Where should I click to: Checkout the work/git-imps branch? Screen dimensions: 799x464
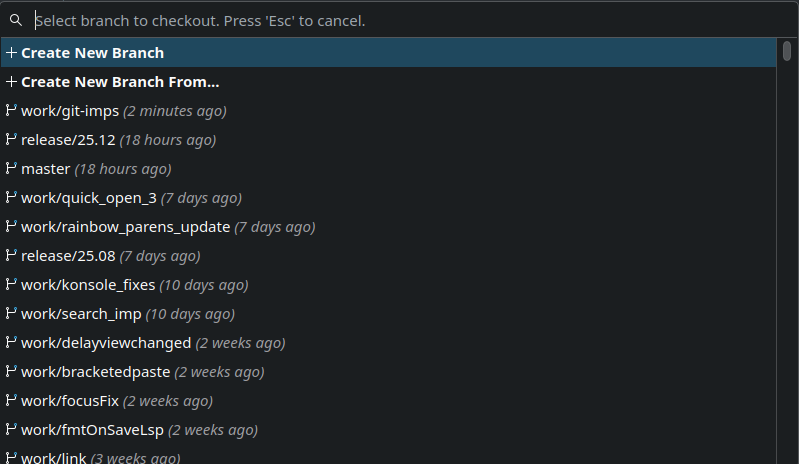(70, 111)
